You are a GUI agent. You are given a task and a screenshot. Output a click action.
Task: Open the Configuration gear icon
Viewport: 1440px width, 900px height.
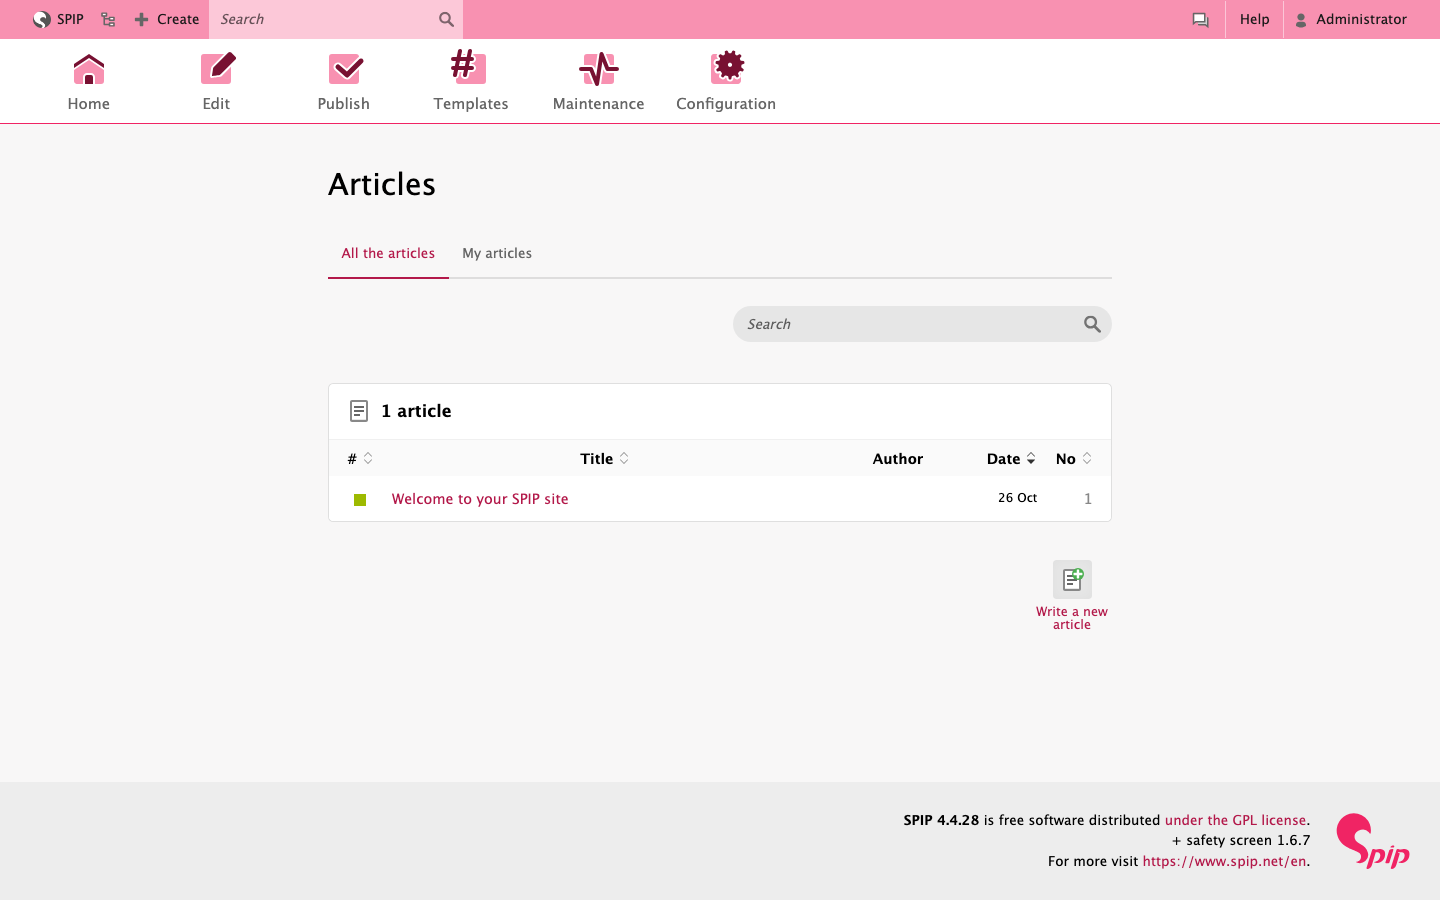(728, 67)
